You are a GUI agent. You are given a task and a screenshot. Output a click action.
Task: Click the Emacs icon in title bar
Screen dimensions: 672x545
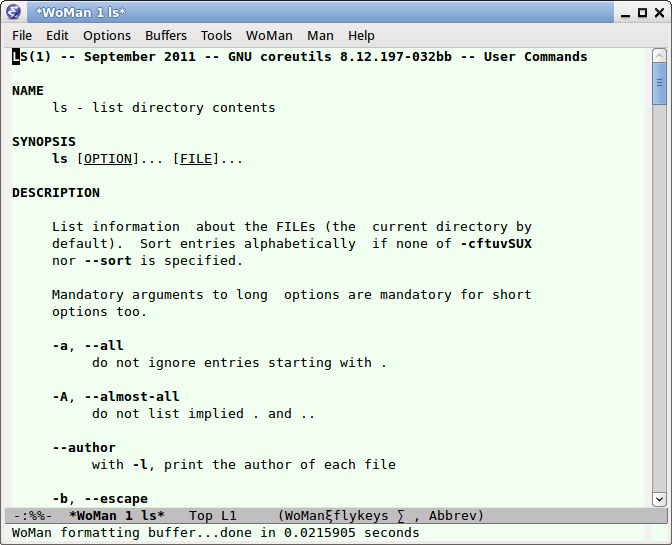coord(13,12)
